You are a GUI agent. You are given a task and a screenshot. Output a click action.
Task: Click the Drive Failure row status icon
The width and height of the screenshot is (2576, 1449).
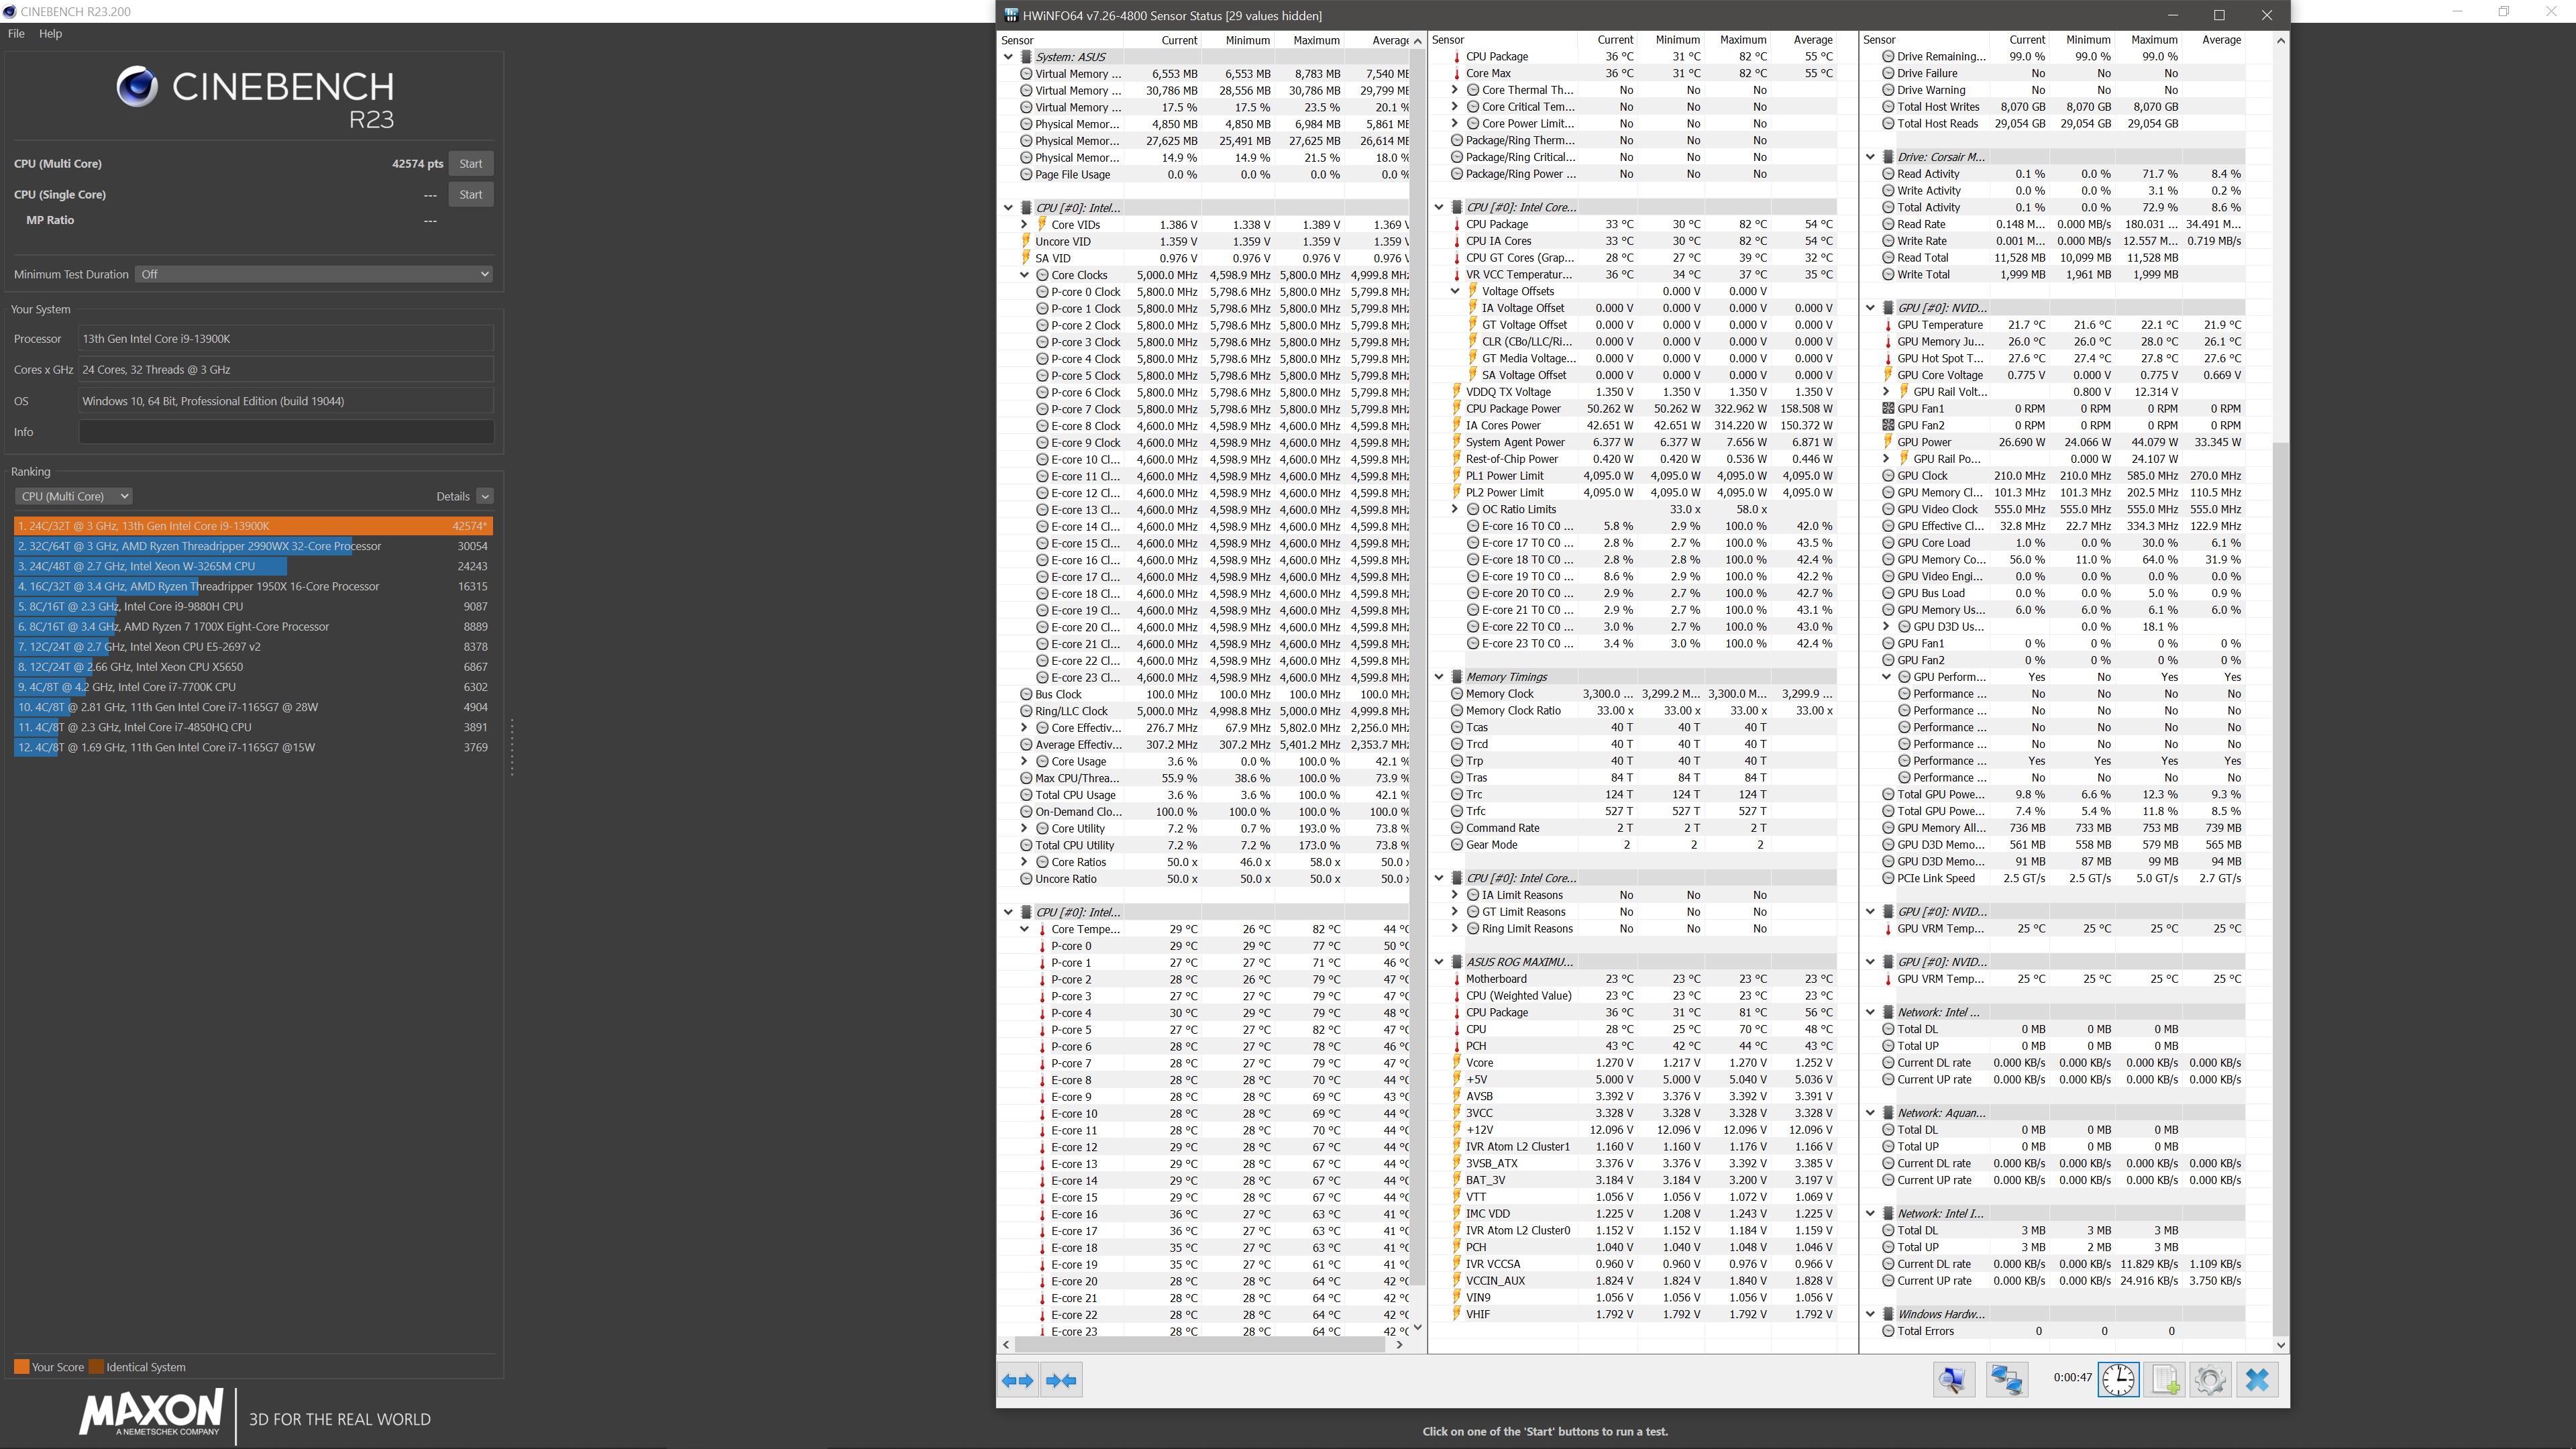click(x=1888, y=73)
